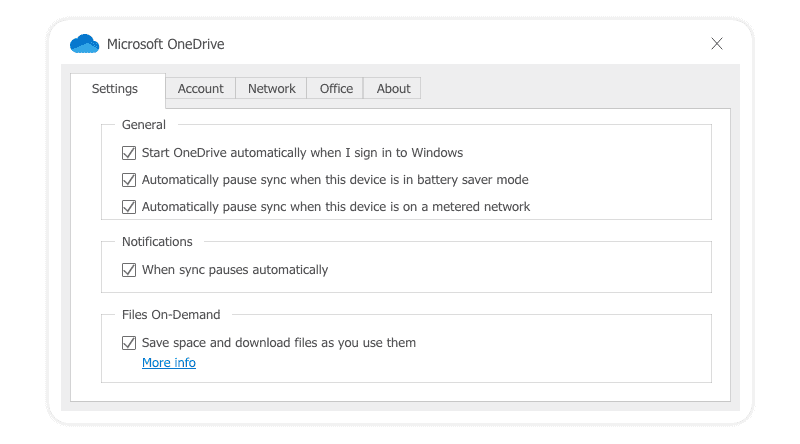Click the Notifications group label
The height and width of the screenshot is (444, 800).
coord(157,242)
